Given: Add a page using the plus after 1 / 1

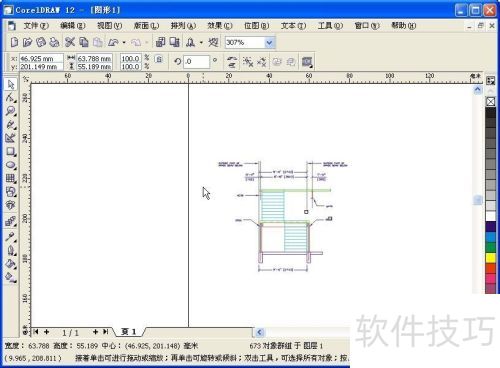Looking at the screenshot, I should [x=95, y=332].
